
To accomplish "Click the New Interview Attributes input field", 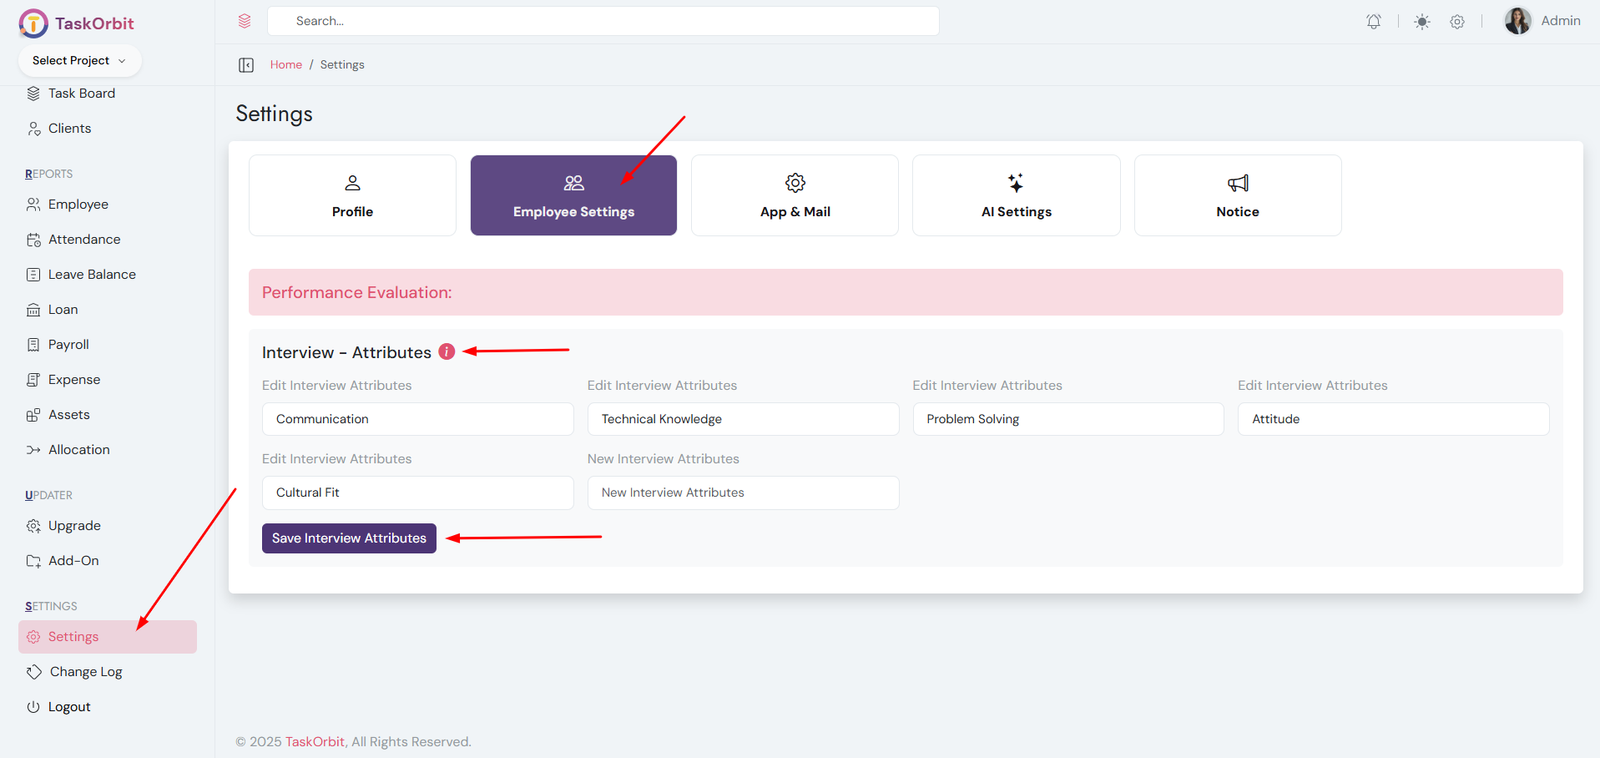I will click(743, 493).
